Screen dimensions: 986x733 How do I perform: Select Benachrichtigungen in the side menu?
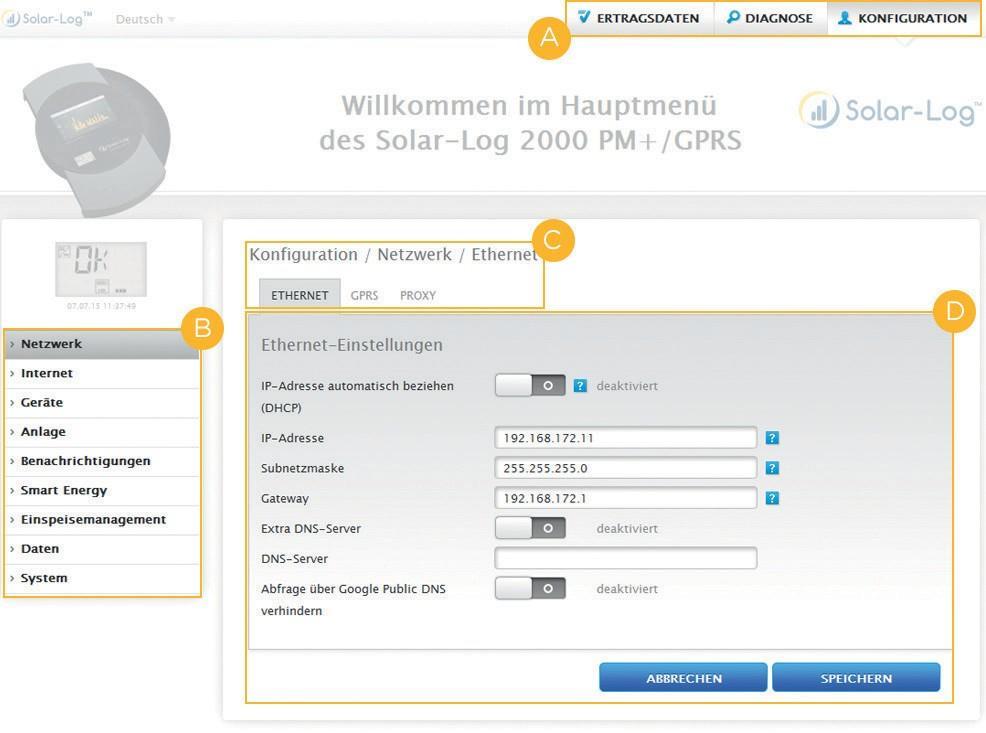coord(102,461)
